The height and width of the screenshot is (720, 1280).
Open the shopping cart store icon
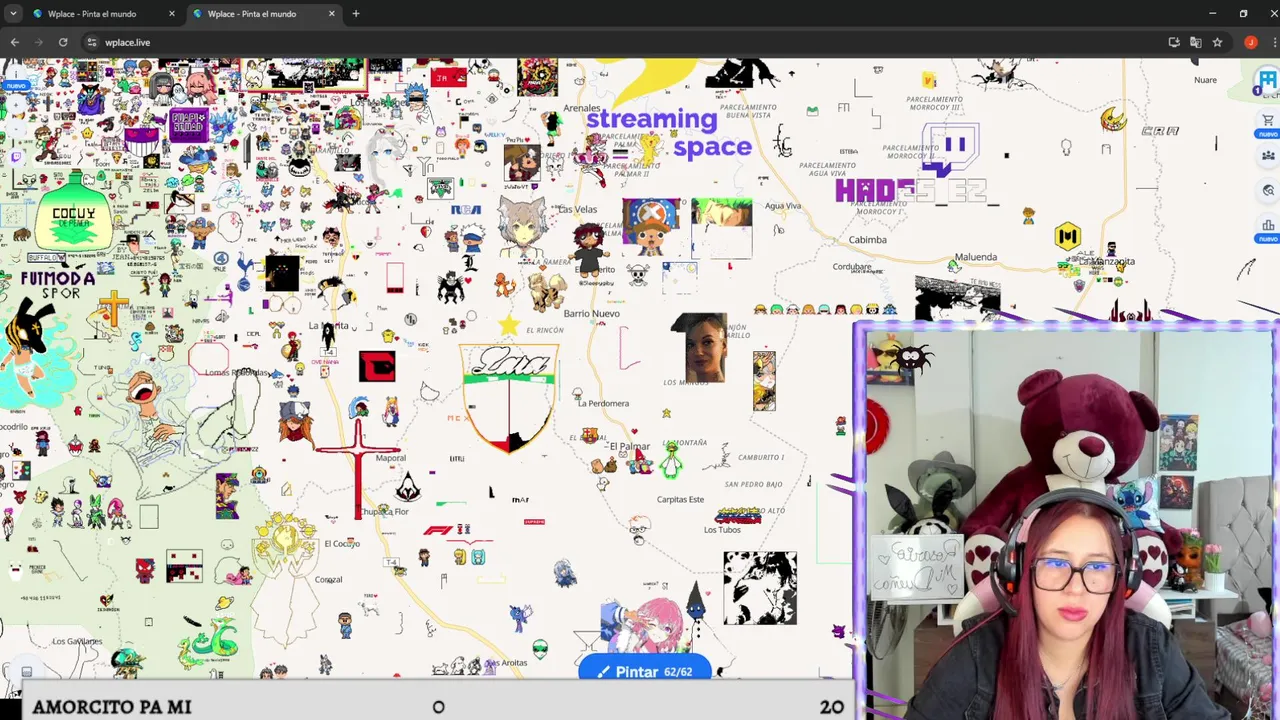(1268, 121)
